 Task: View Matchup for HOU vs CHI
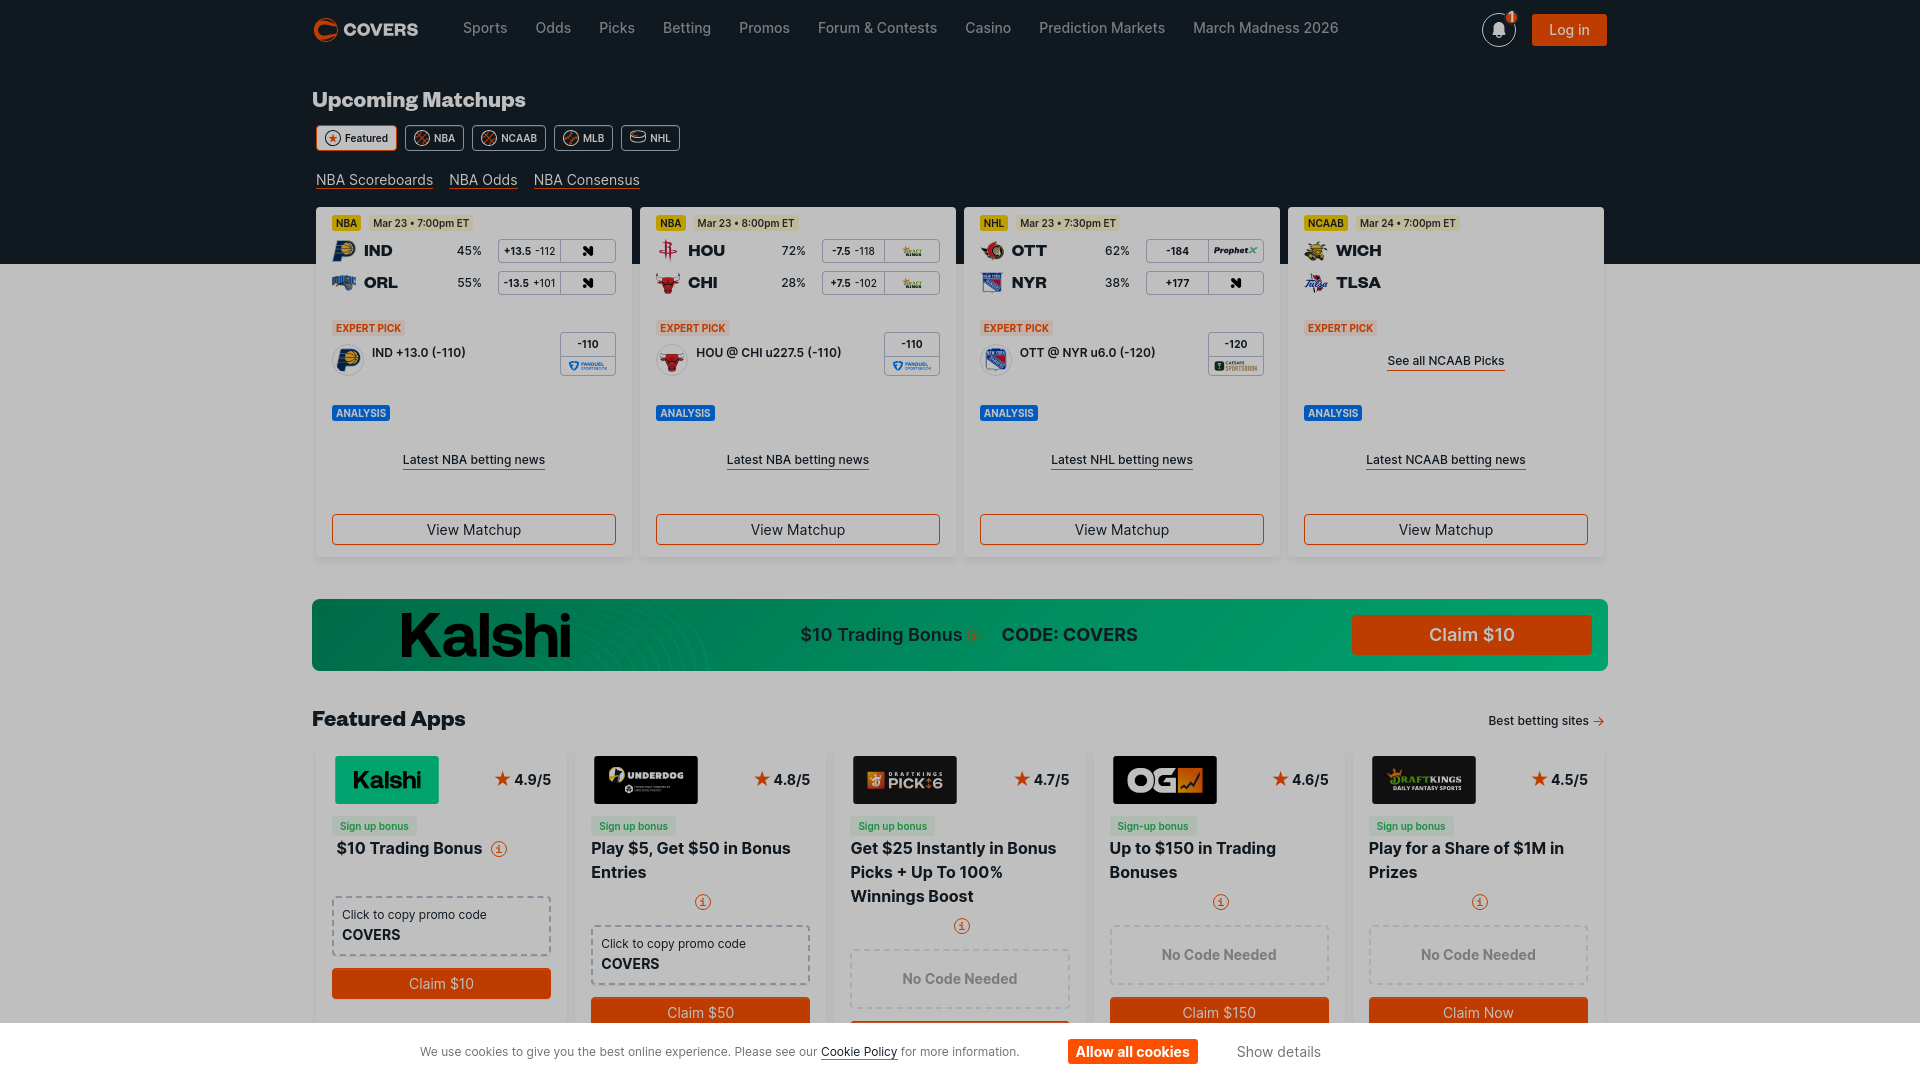coord(798,530)
